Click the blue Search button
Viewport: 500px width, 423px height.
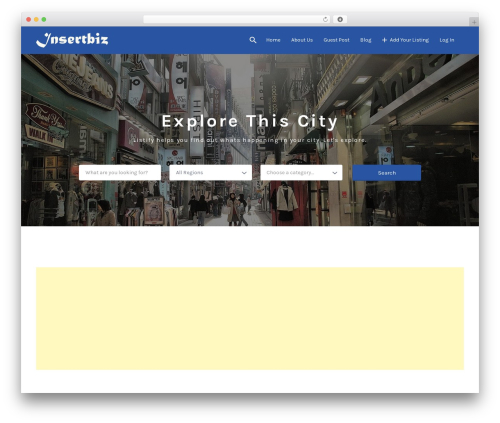click(387, 173)
